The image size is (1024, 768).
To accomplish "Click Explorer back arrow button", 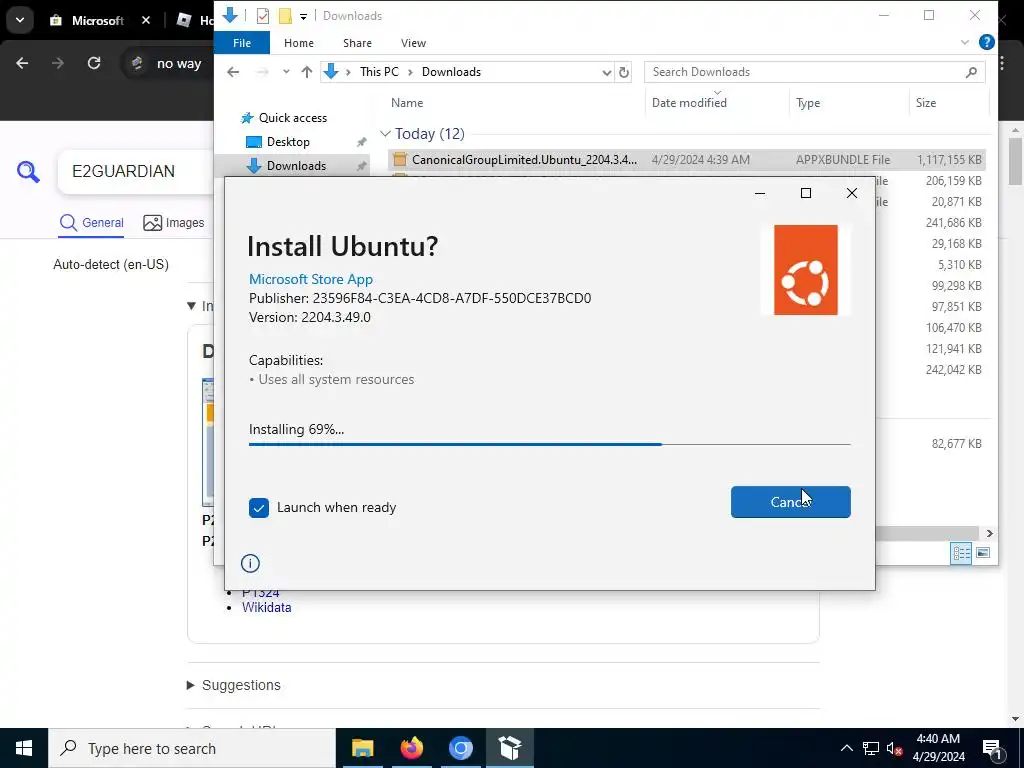I will [x=233, y=72].
